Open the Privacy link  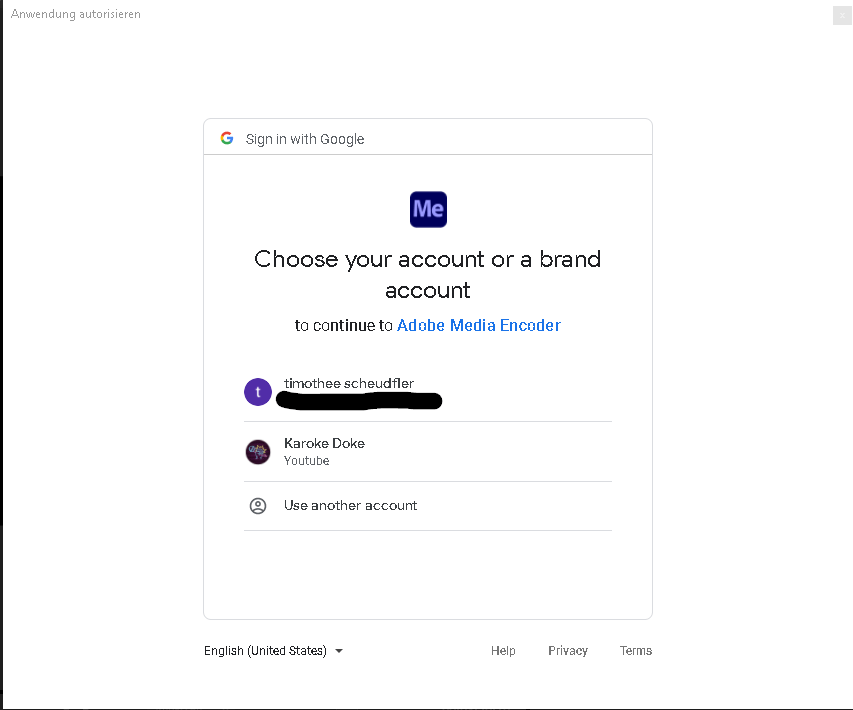pos(568,651)
